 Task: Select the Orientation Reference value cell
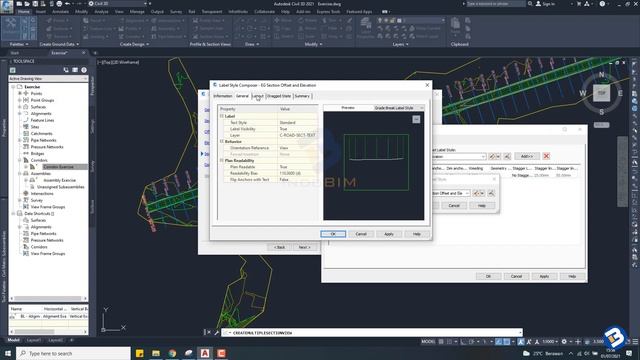click(x=298, y=148)
